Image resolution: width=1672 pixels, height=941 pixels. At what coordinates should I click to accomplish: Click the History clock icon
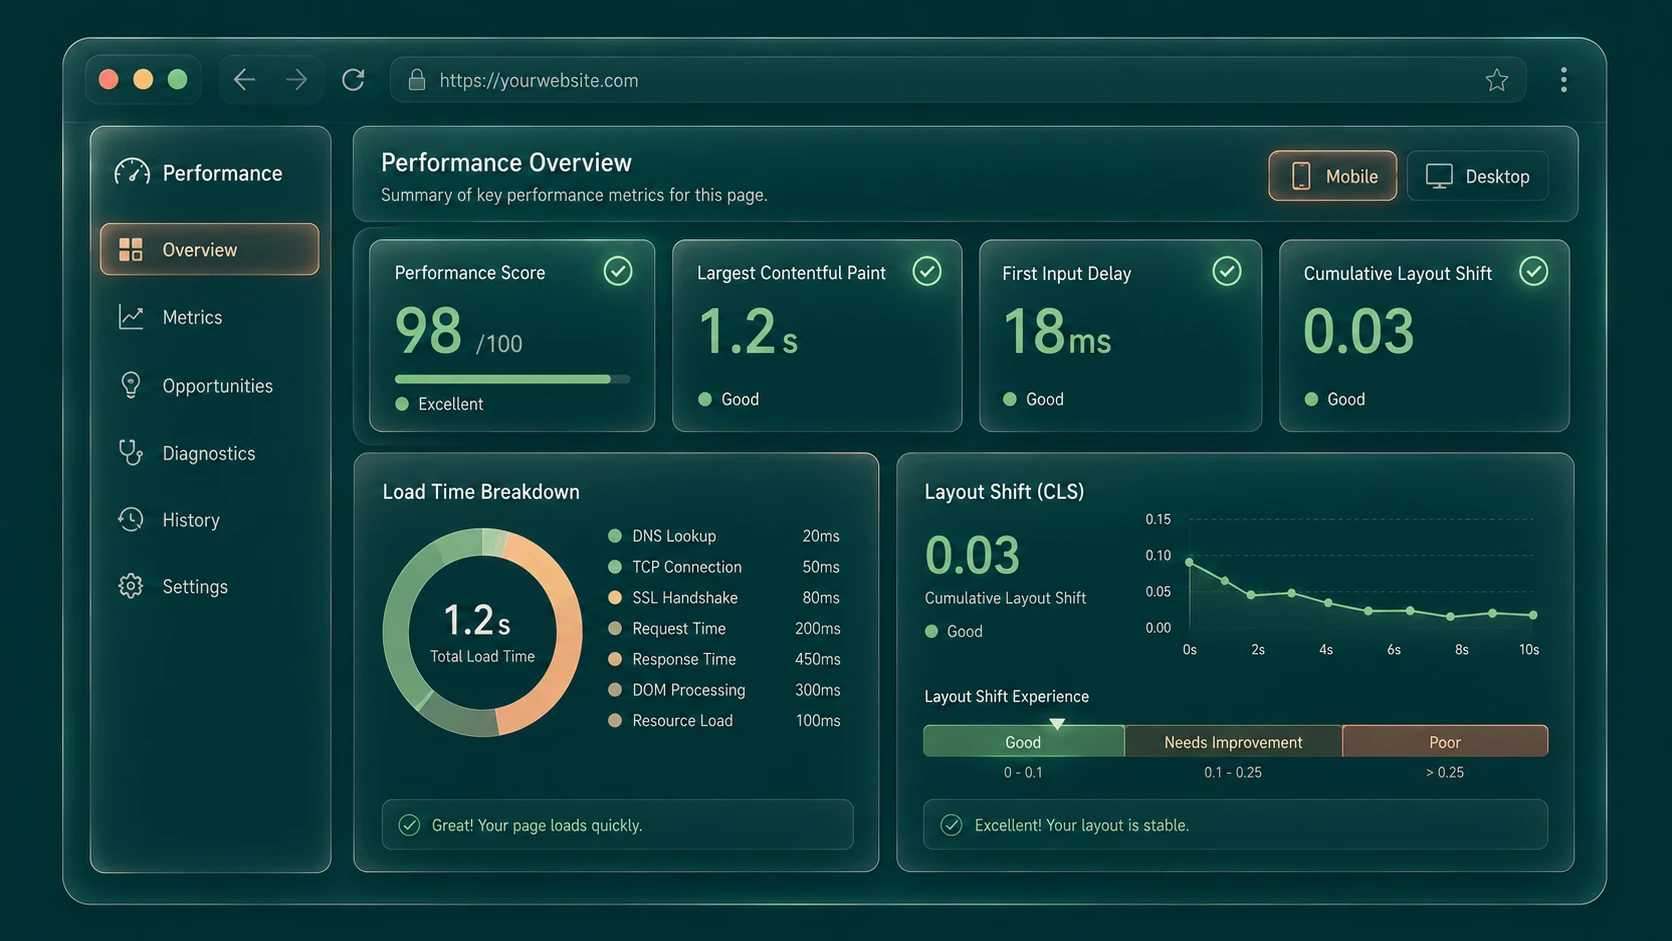coord(131,520)
